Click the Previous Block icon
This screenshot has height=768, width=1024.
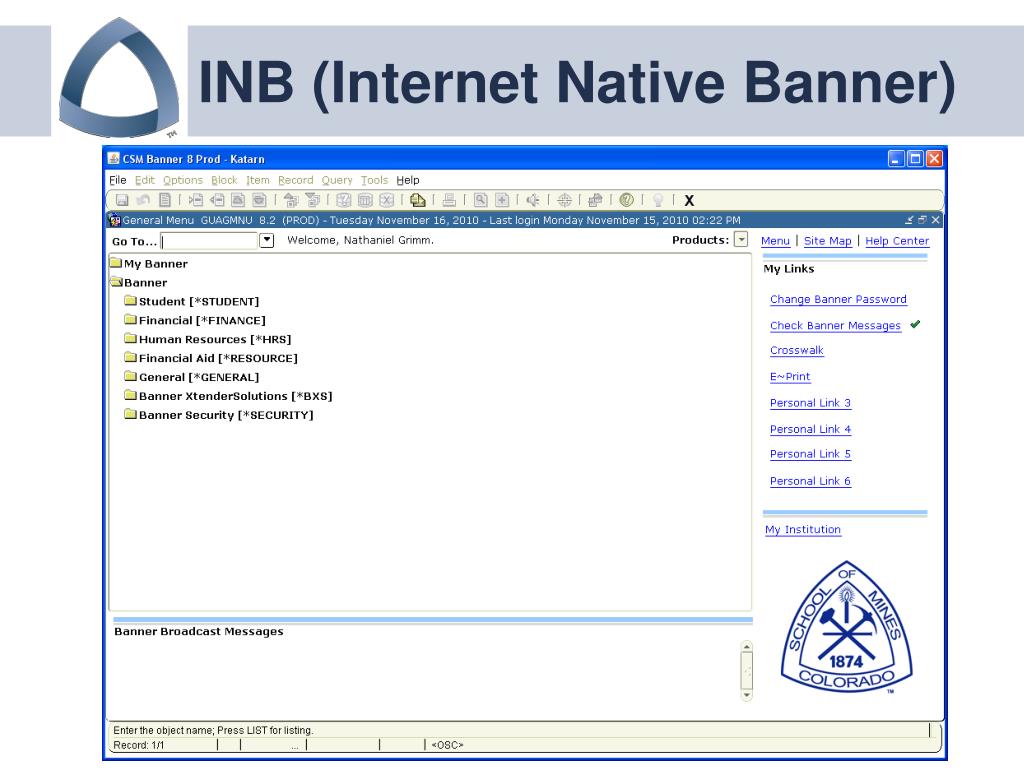pyautogui.click(x=291, y=200)
